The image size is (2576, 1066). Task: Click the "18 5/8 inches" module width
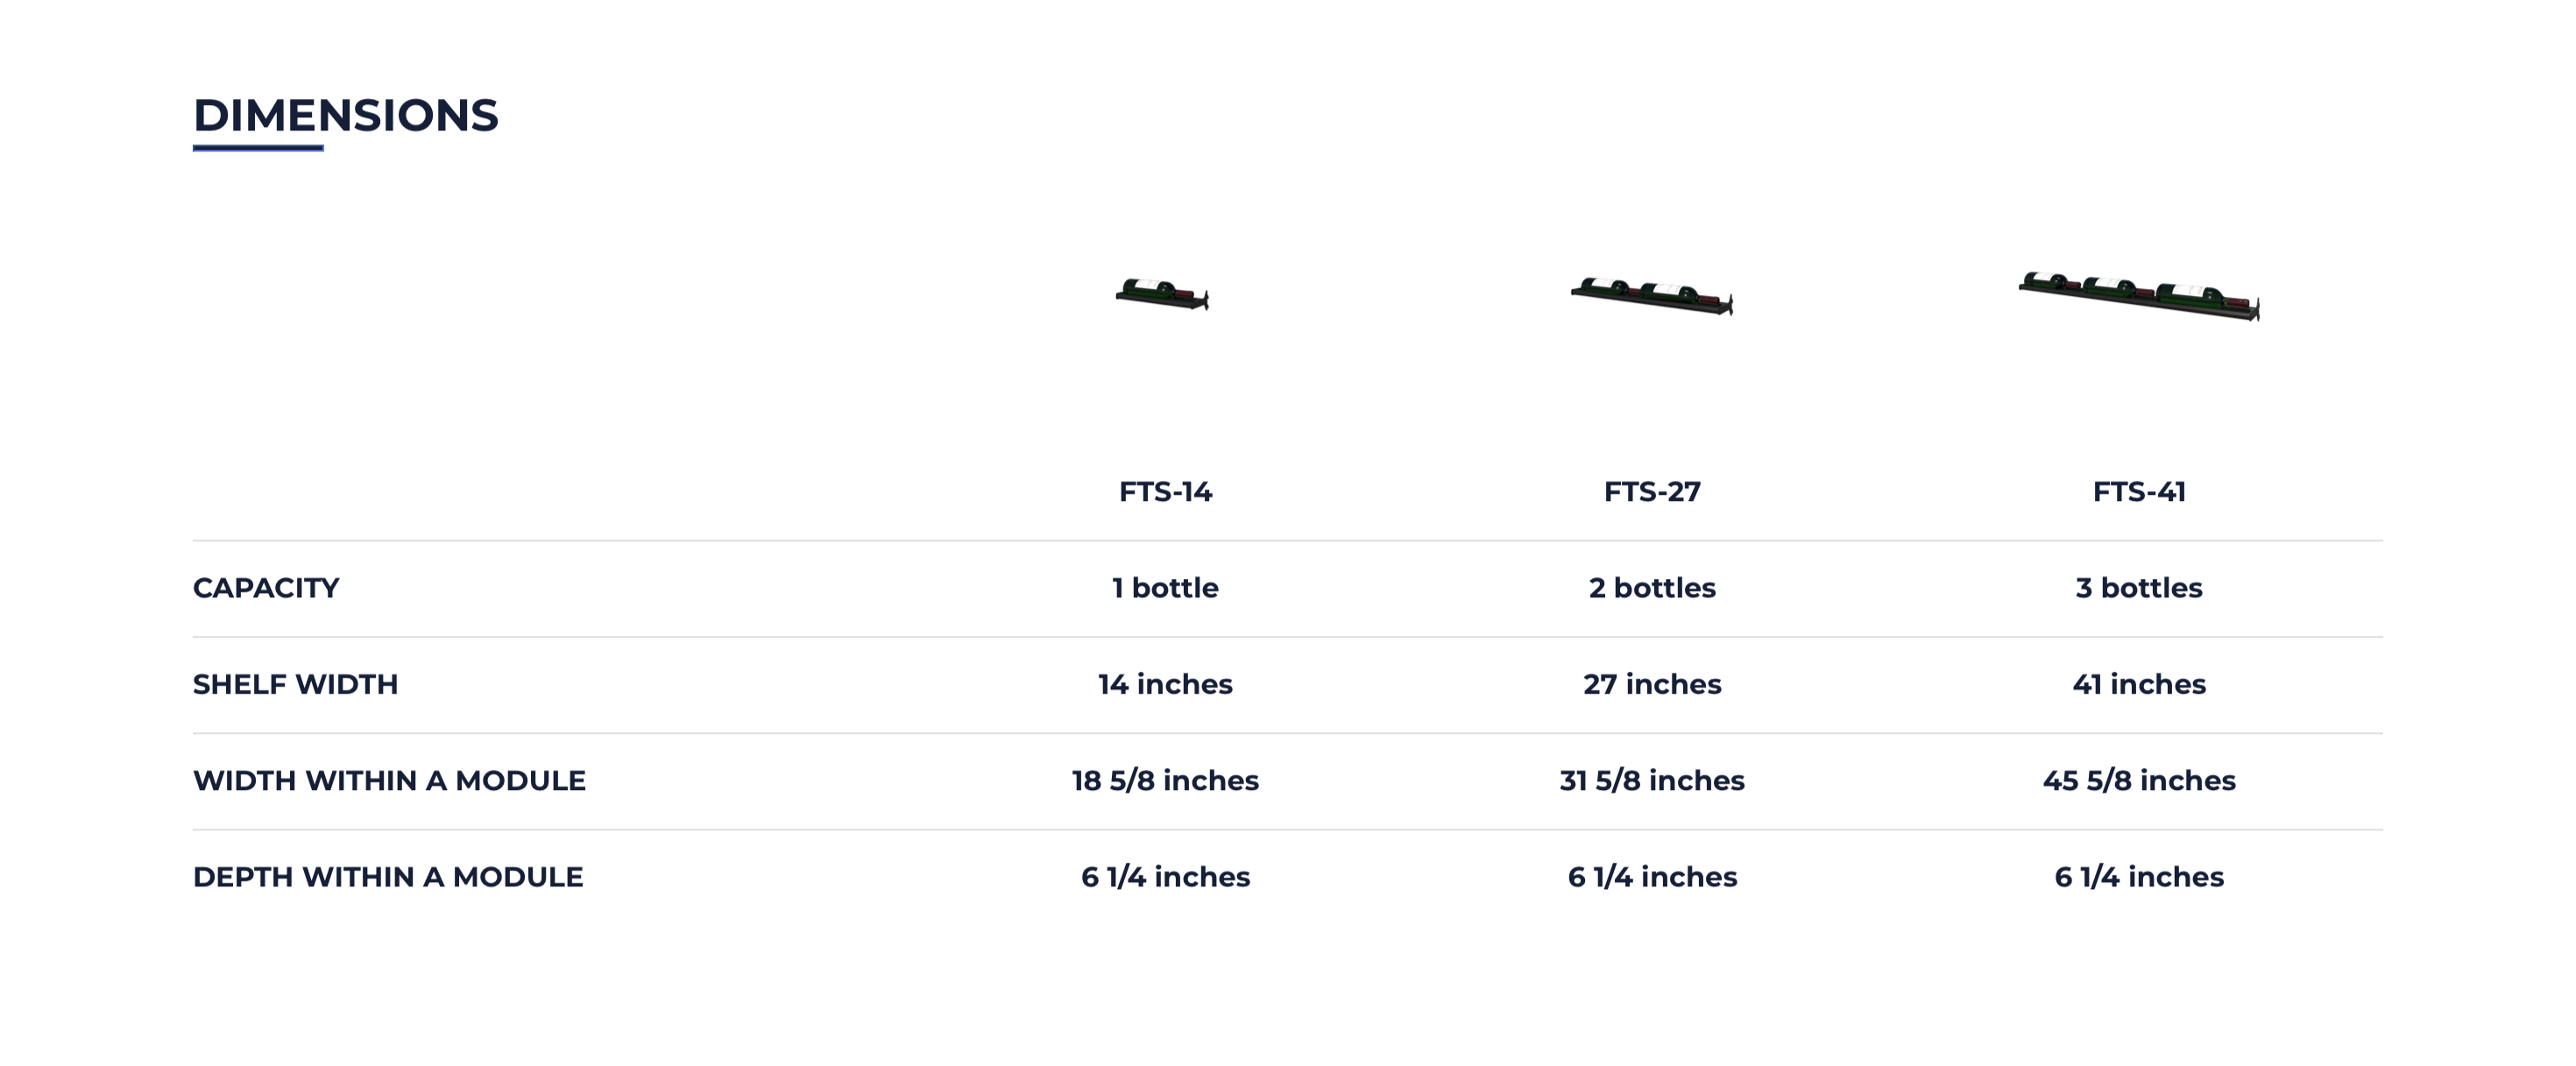coord(1165,780)
